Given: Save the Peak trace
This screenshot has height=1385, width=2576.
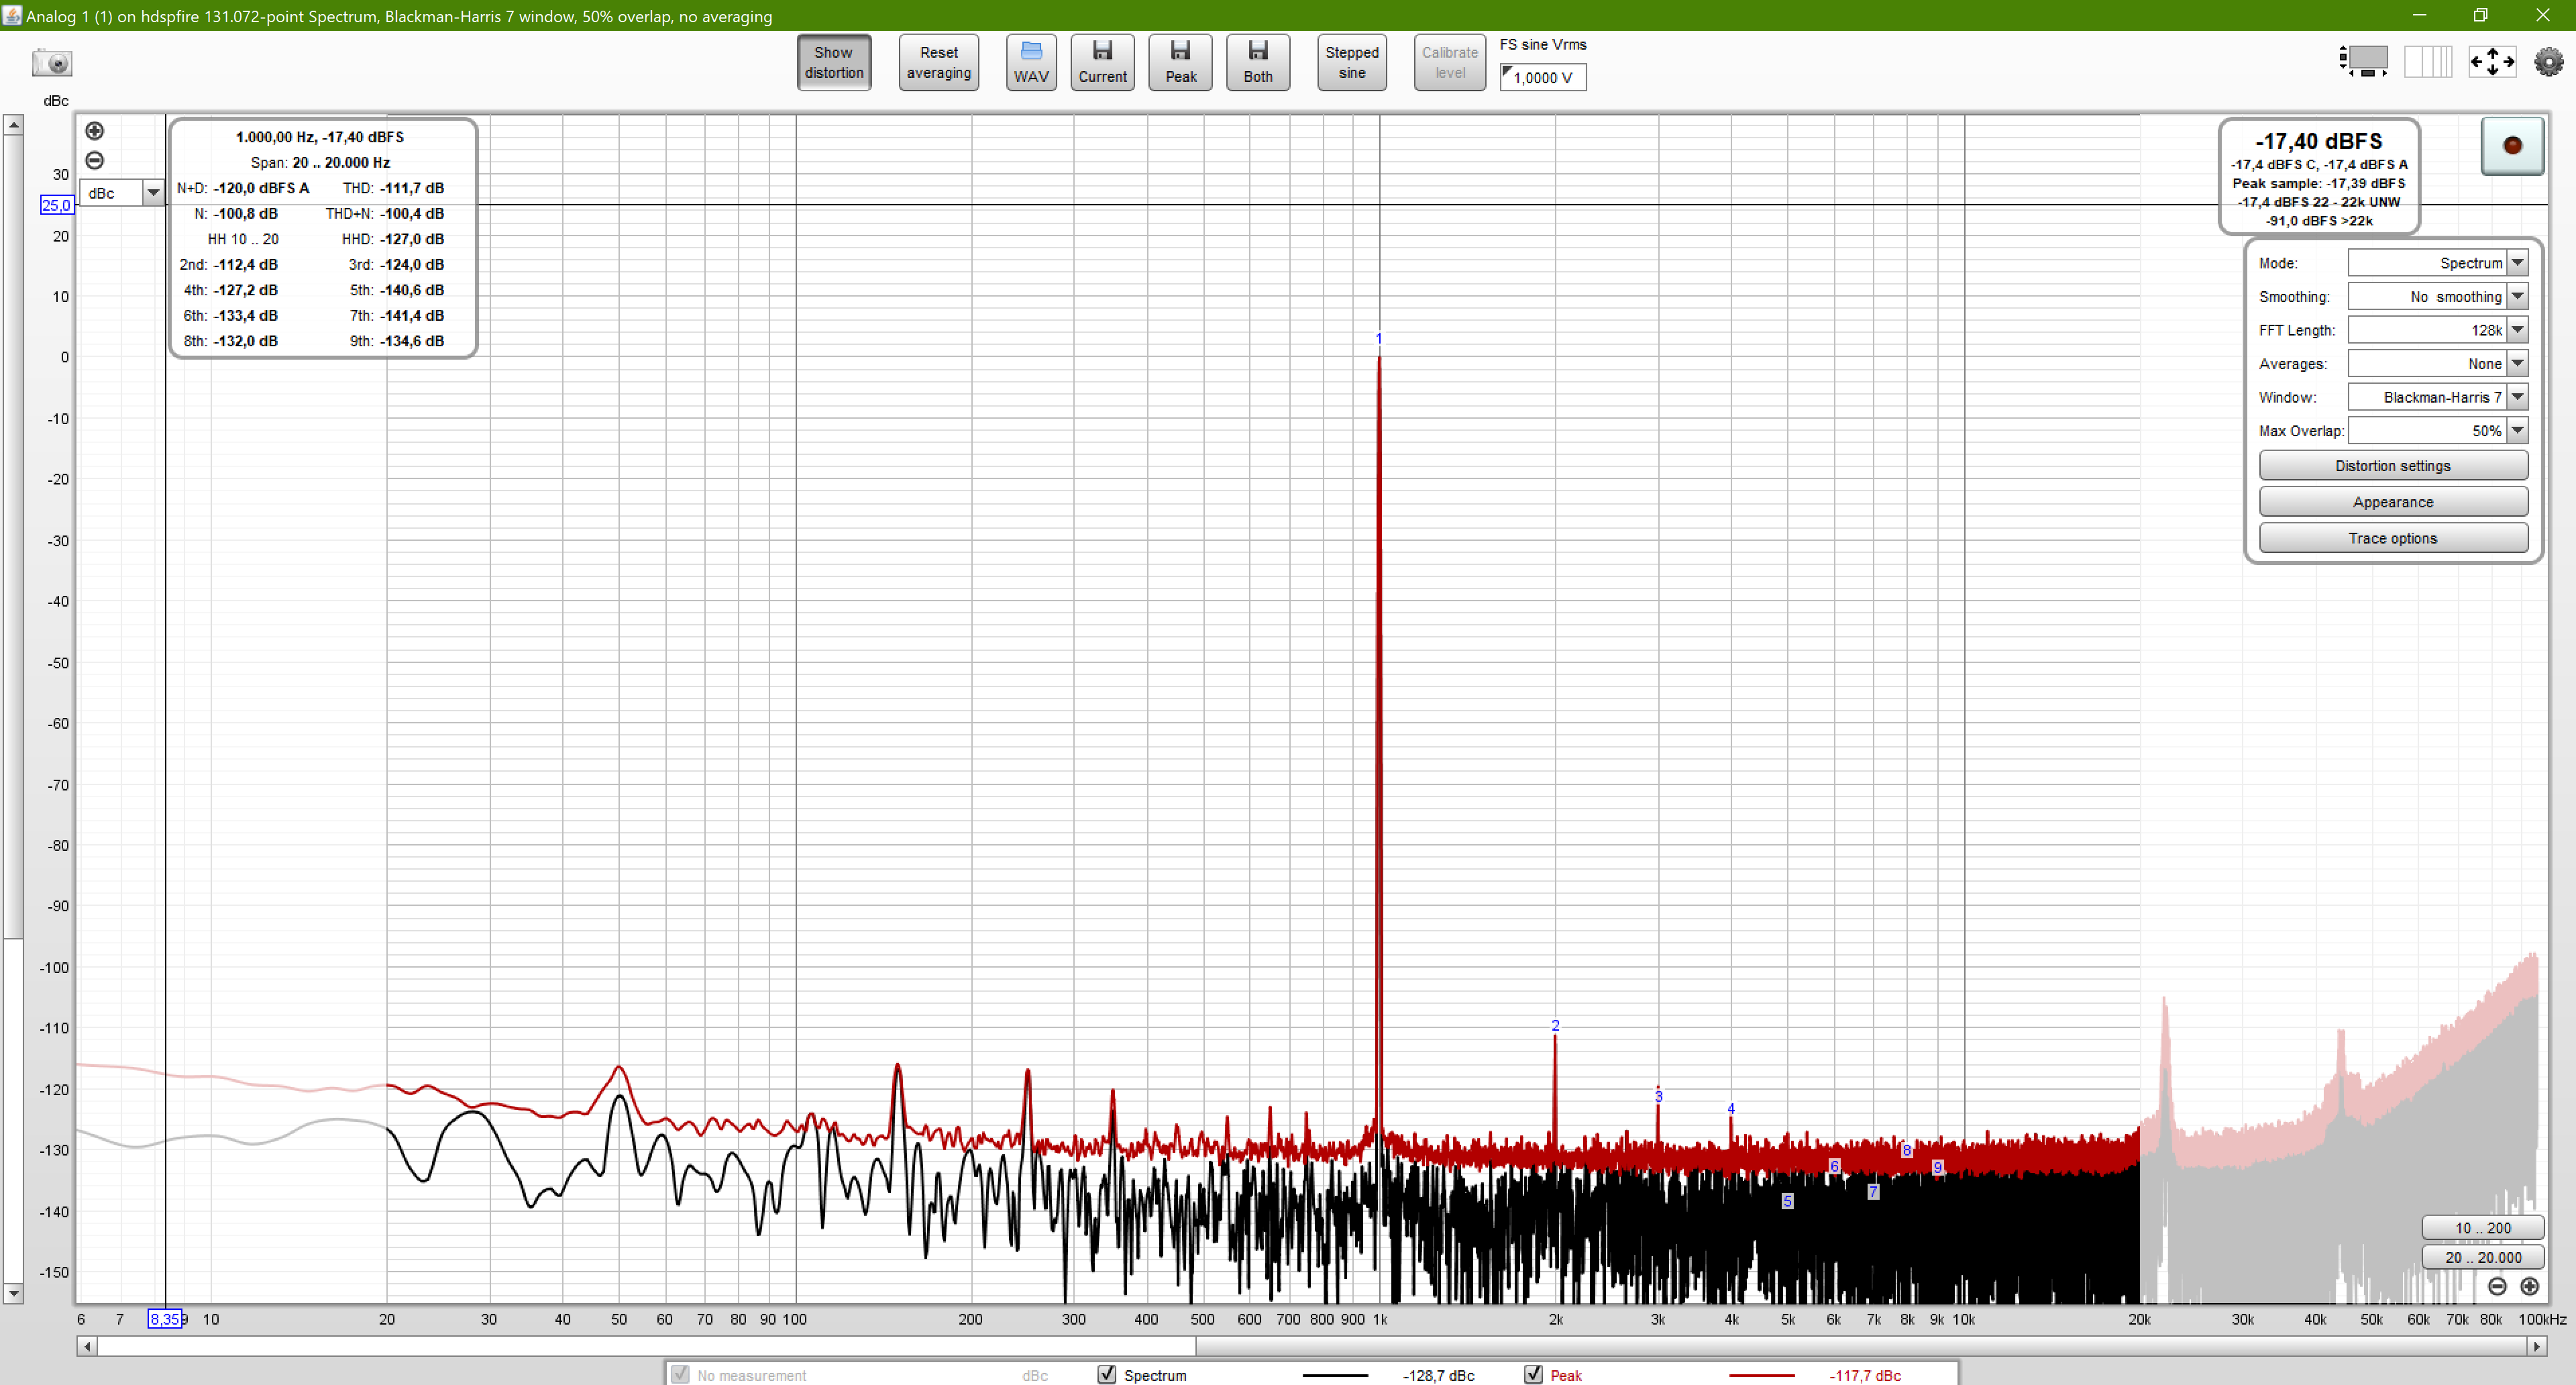Looking at the screenshot, I should click(1180, 62).
